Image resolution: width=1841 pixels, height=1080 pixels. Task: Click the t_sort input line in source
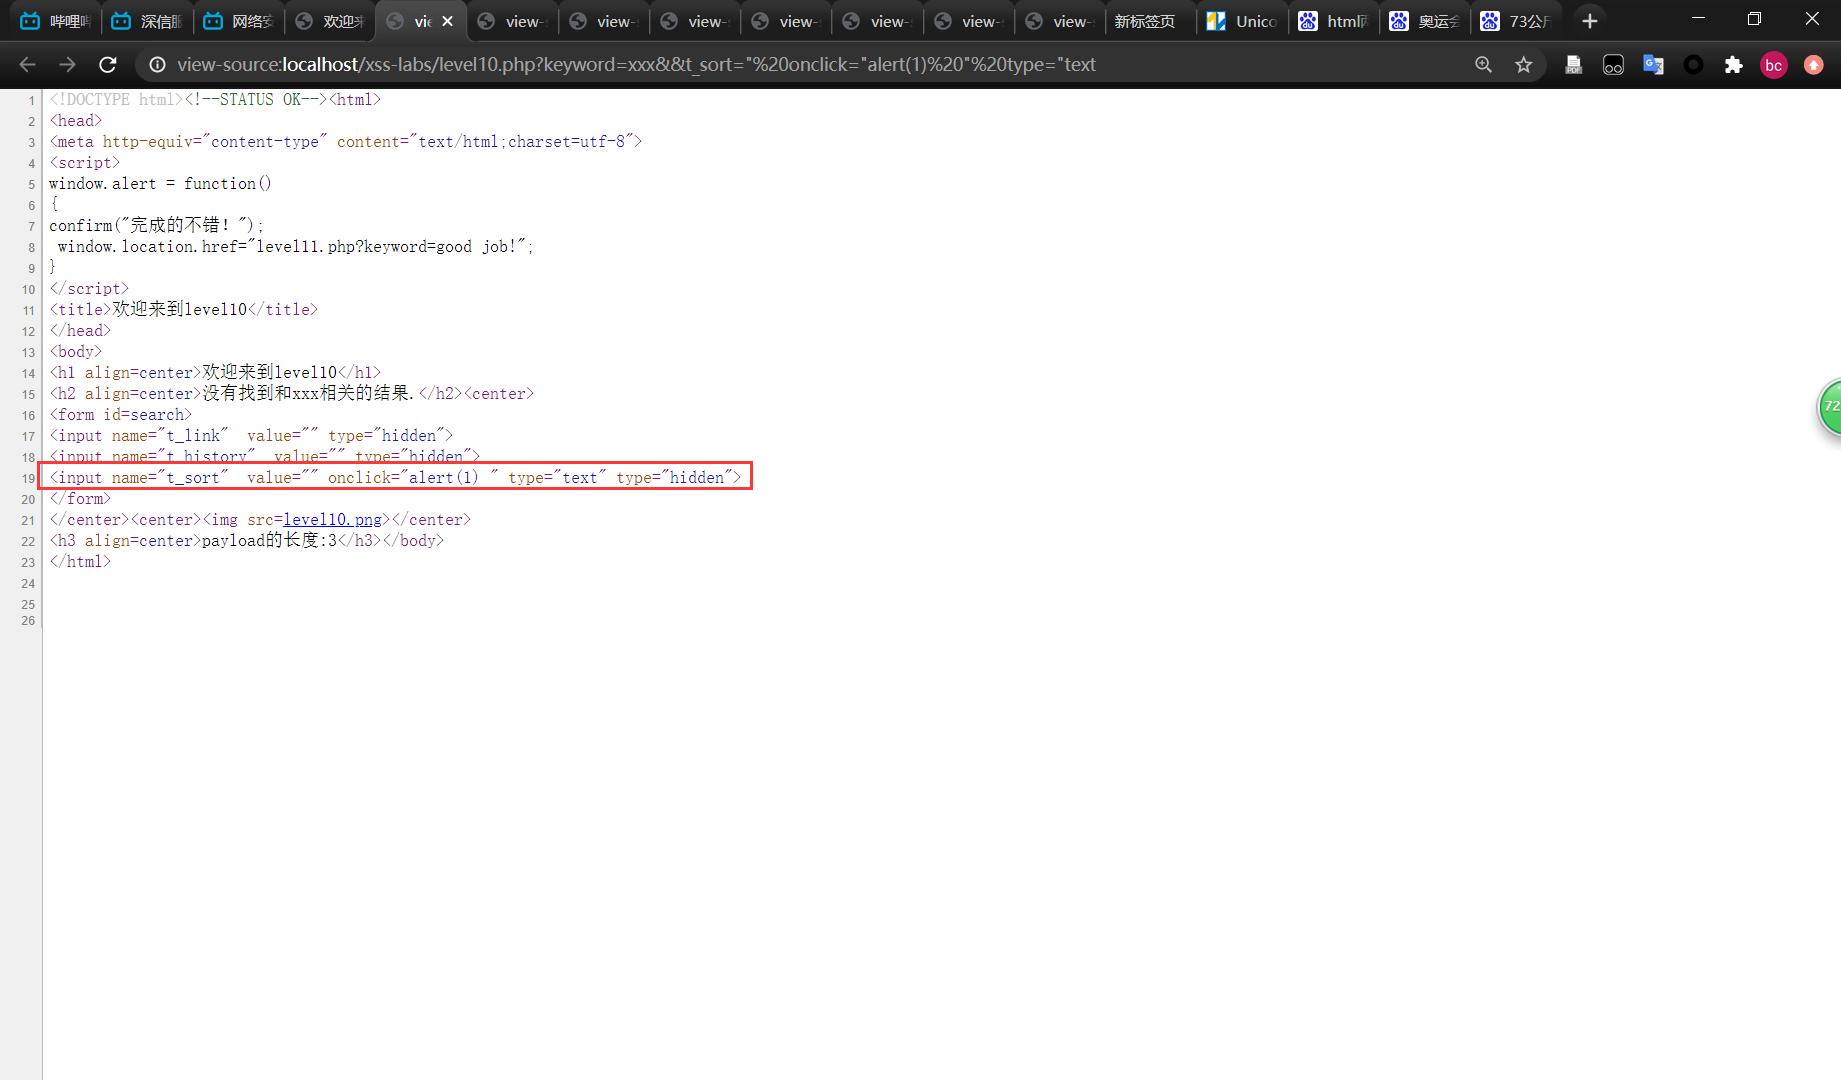click(x=396, y=478)
